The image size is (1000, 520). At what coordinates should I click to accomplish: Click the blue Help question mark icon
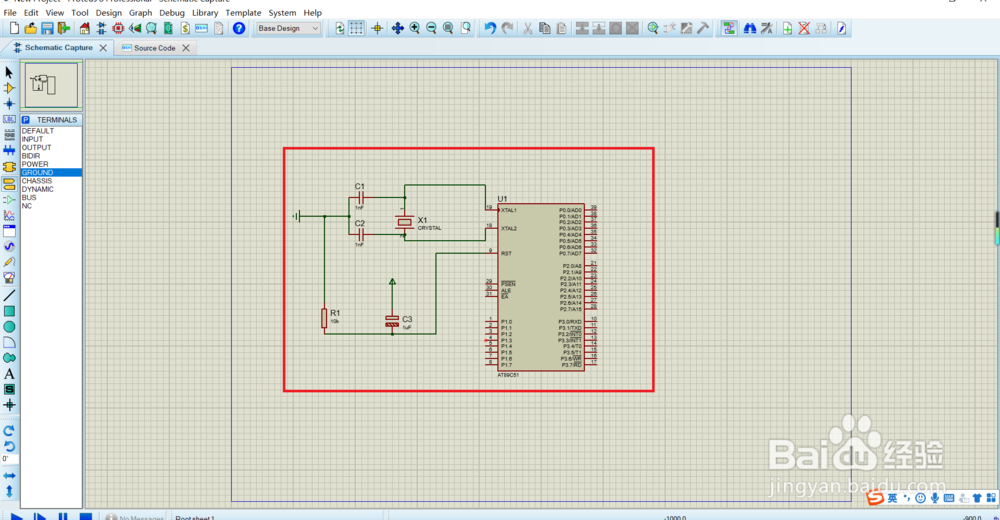[x=239, y=28]
